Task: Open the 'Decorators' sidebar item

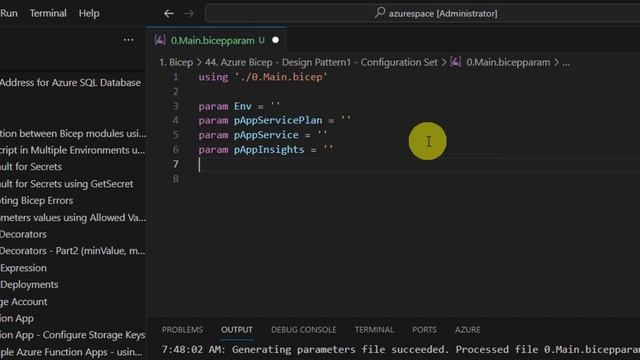Action: tap(23, 234)
